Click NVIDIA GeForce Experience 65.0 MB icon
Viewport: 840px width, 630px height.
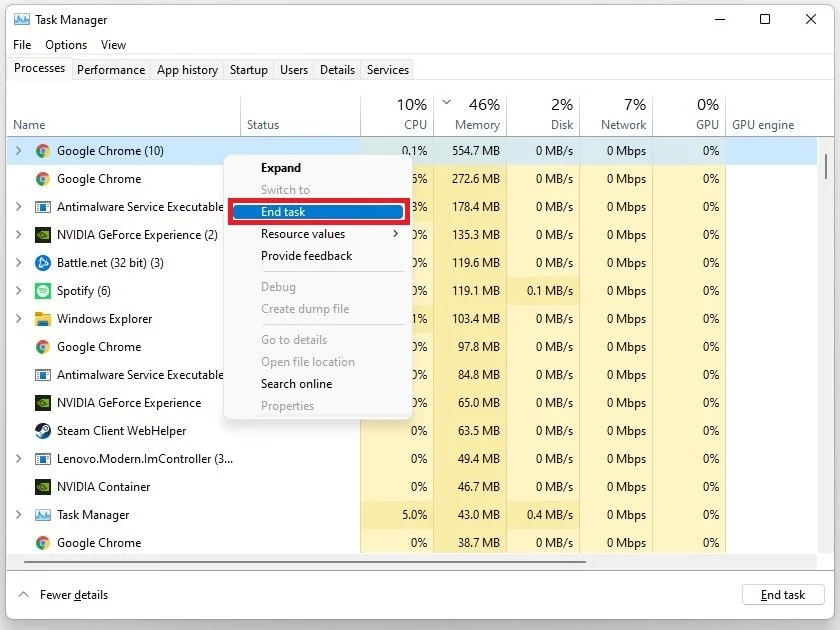(43, 403)
